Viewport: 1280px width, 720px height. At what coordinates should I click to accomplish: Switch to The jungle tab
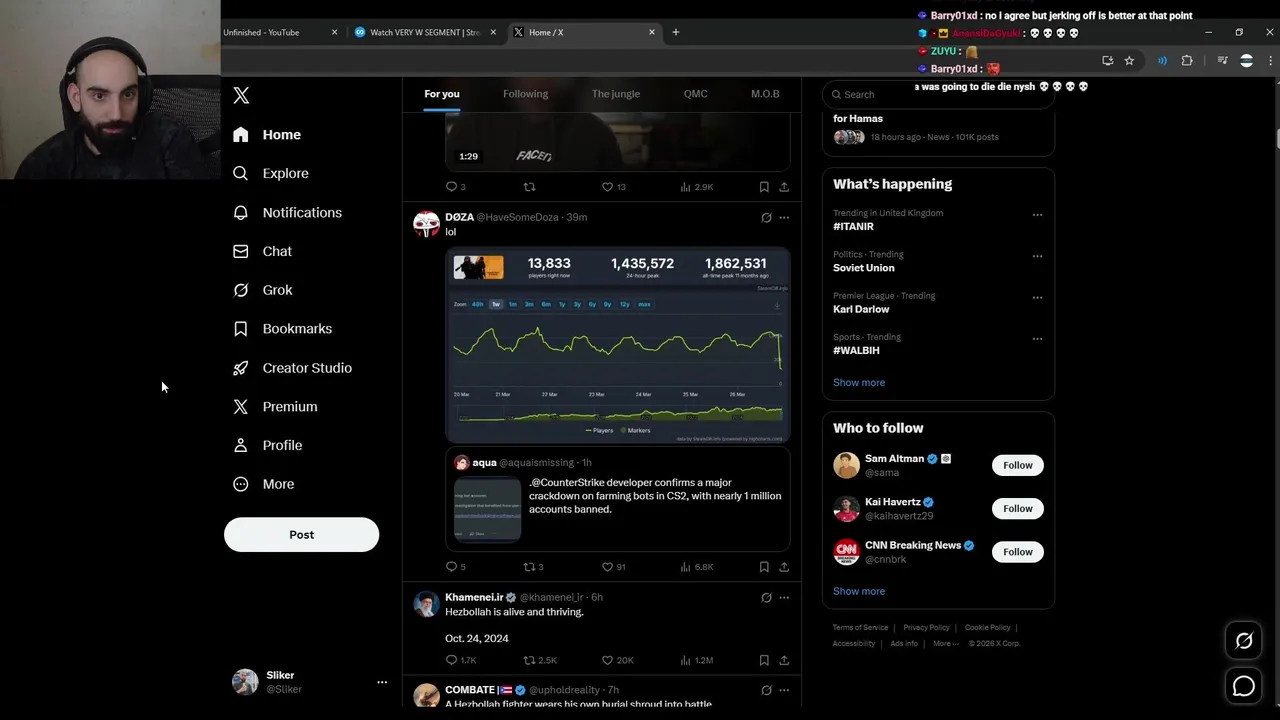click(616, 94)
